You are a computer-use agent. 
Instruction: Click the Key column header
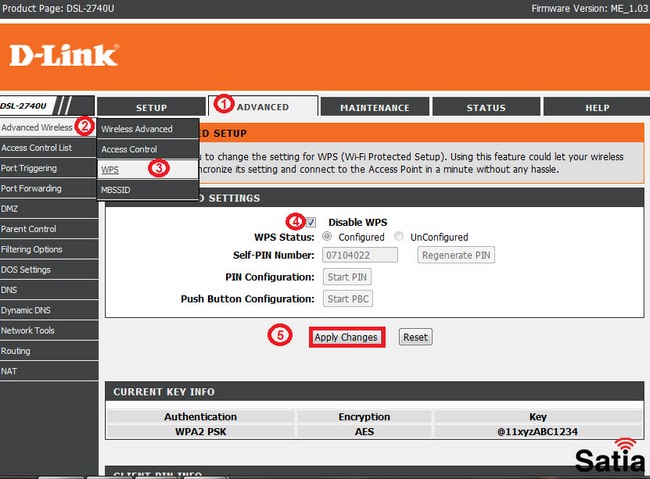[x=538, y=416]
